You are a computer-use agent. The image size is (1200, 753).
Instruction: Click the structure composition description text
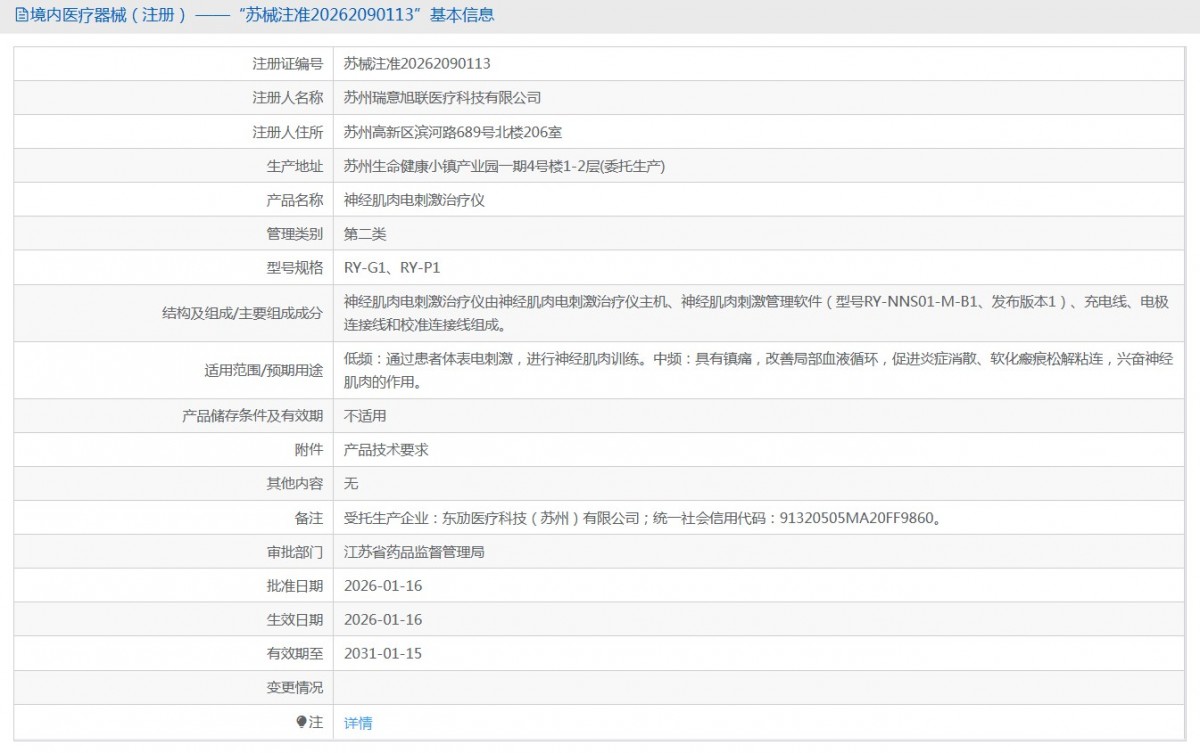(758, 313)
